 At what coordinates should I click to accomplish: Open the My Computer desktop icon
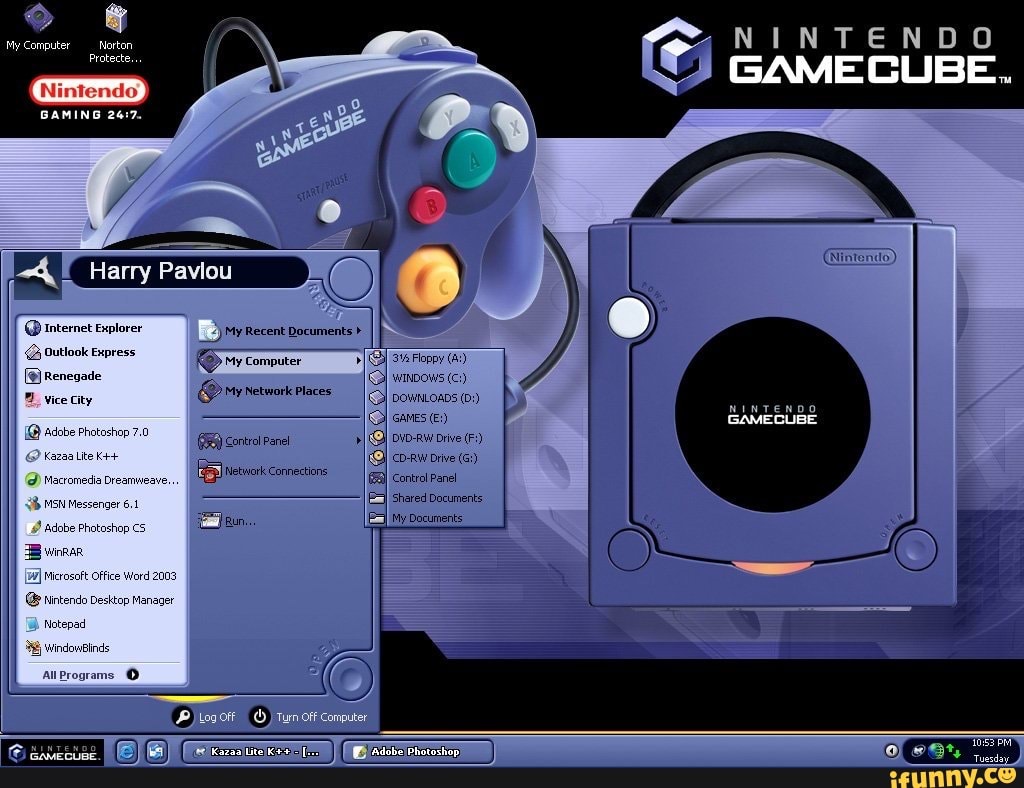pos(37,20)
